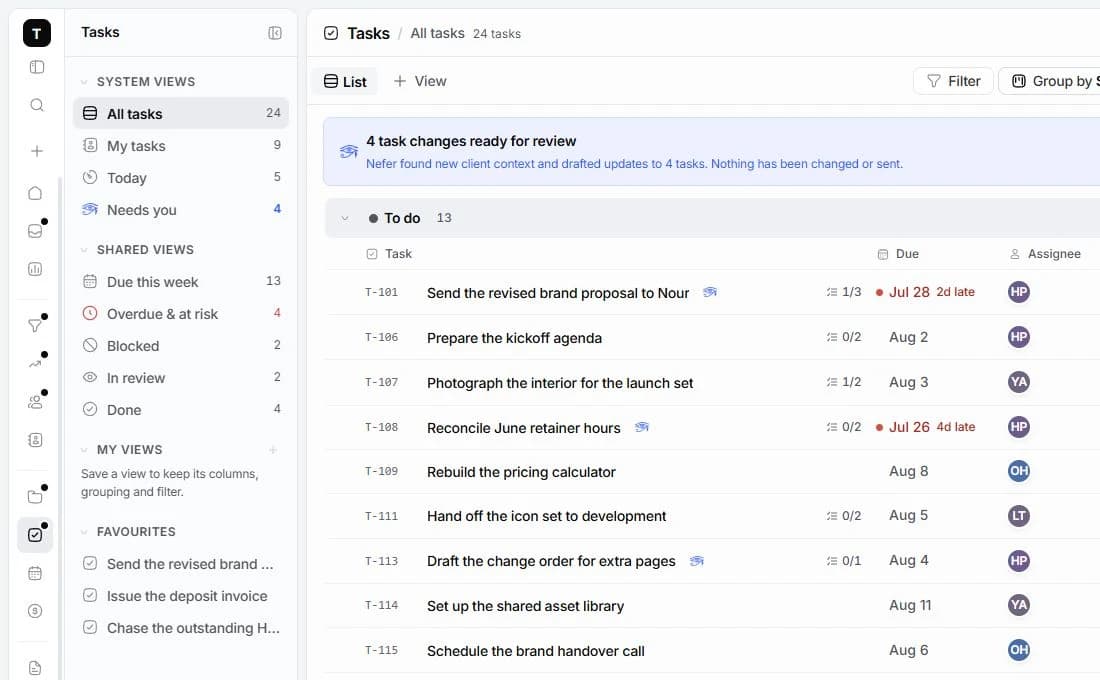Click the Assignee column header
This screenshot has height=680, width=1100.
1045,254
